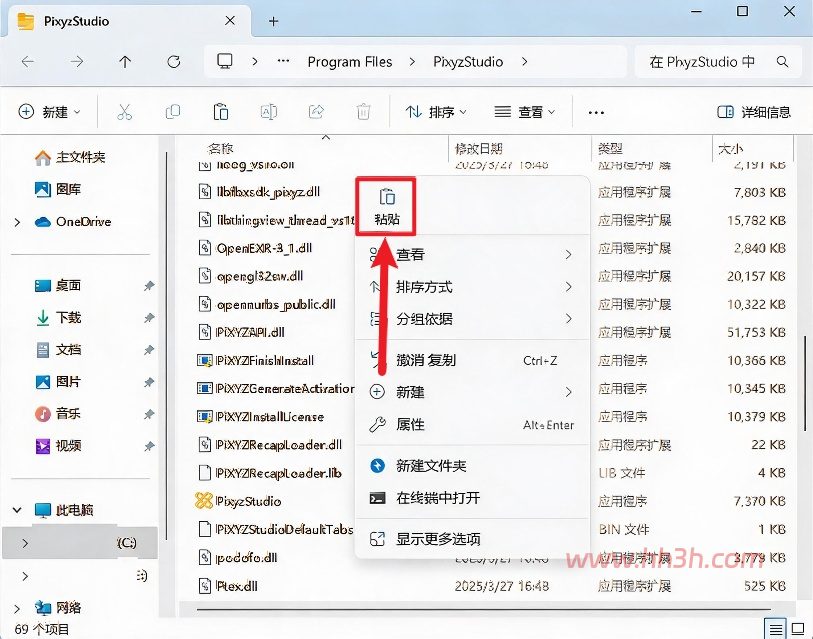Click the This PC monitor icon in address bar
813x639 pixels.
pos(225,61)
